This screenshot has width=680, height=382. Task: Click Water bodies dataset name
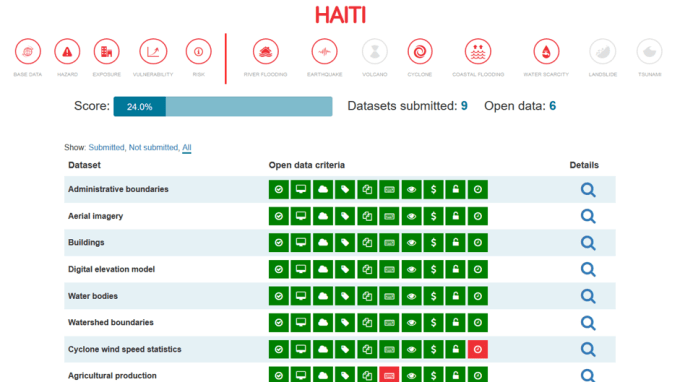[x=92, y=296]
